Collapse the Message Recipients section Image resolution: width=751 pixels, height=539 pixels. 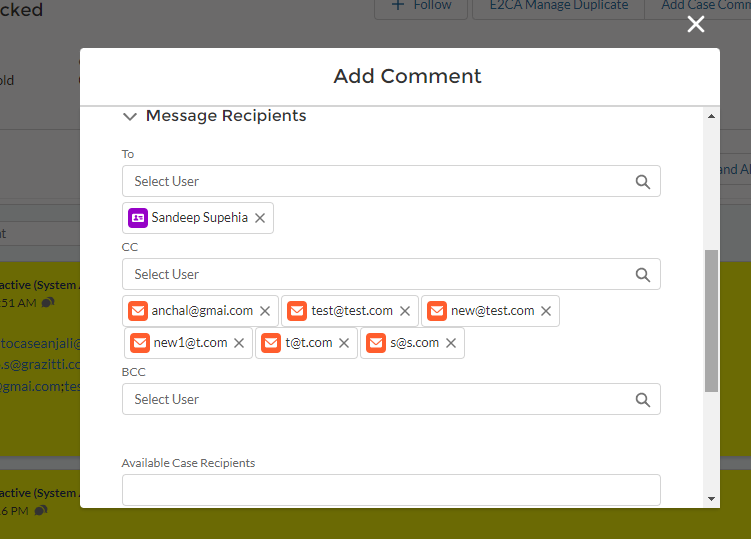(129, 116)
